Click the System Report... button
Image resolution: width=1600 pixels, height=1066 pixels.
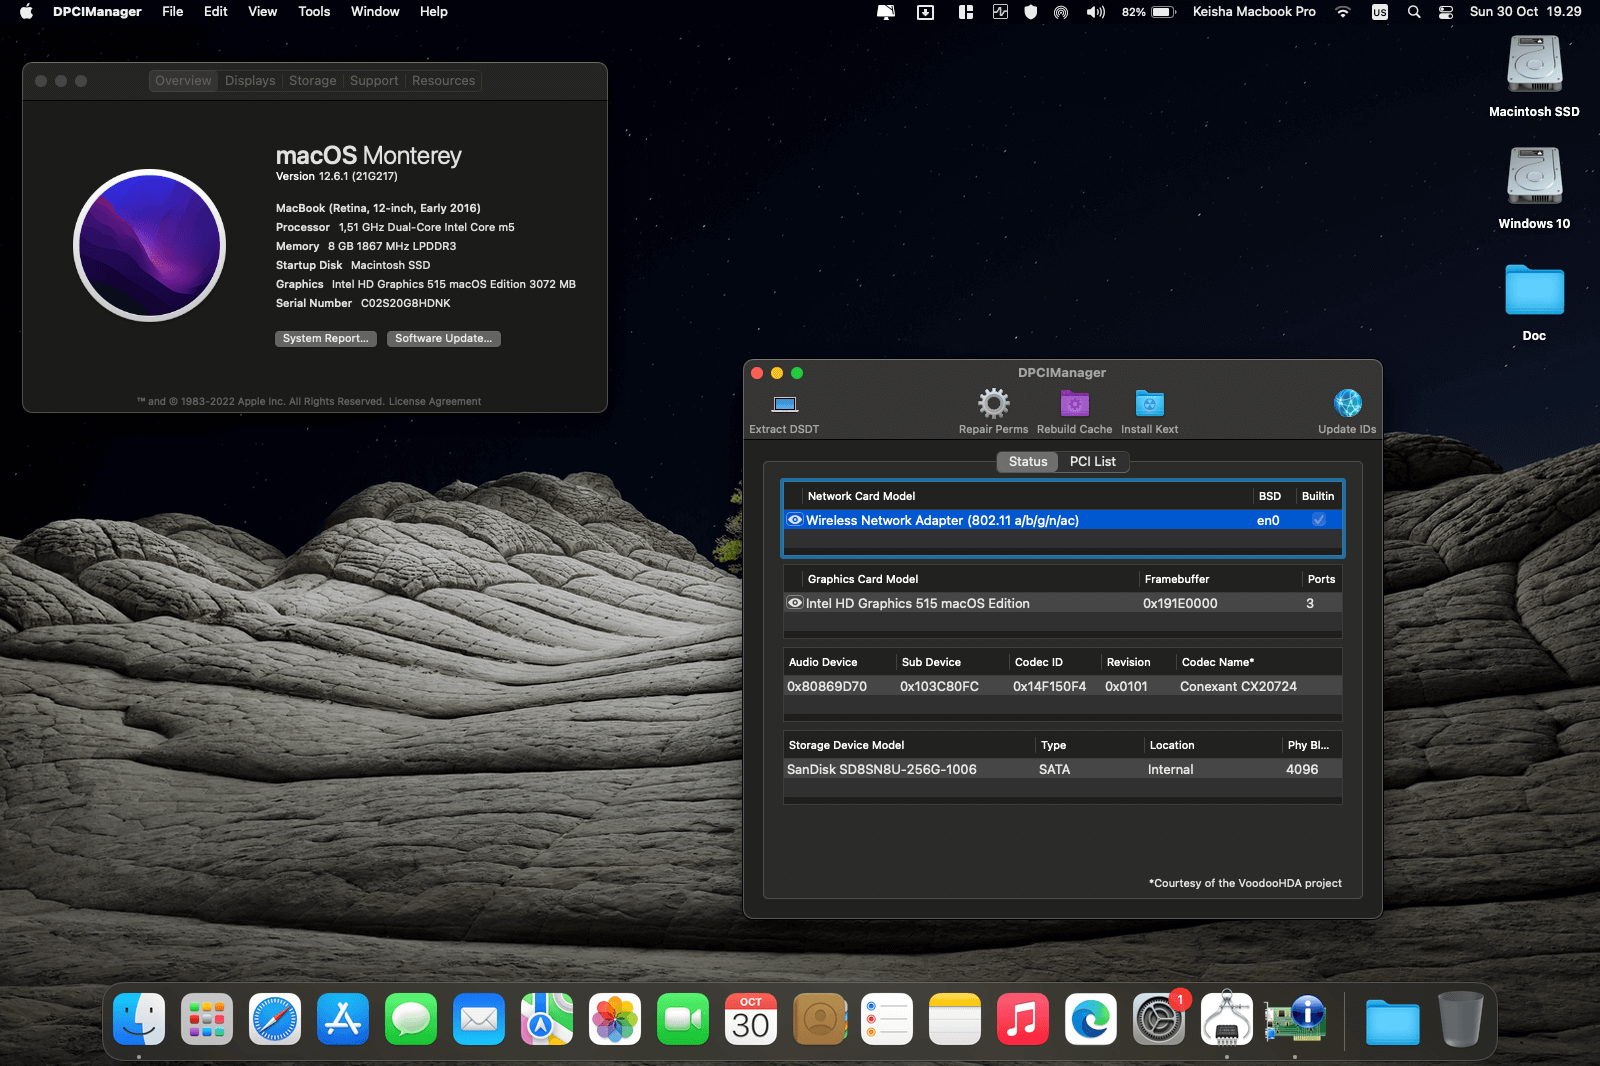(x=325, y=339)
